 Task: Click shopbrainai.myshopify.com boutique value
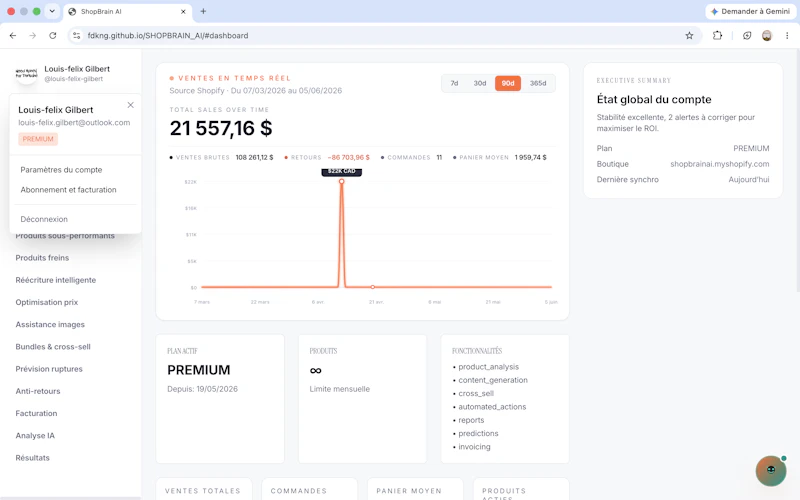click(x=719, y=164)
